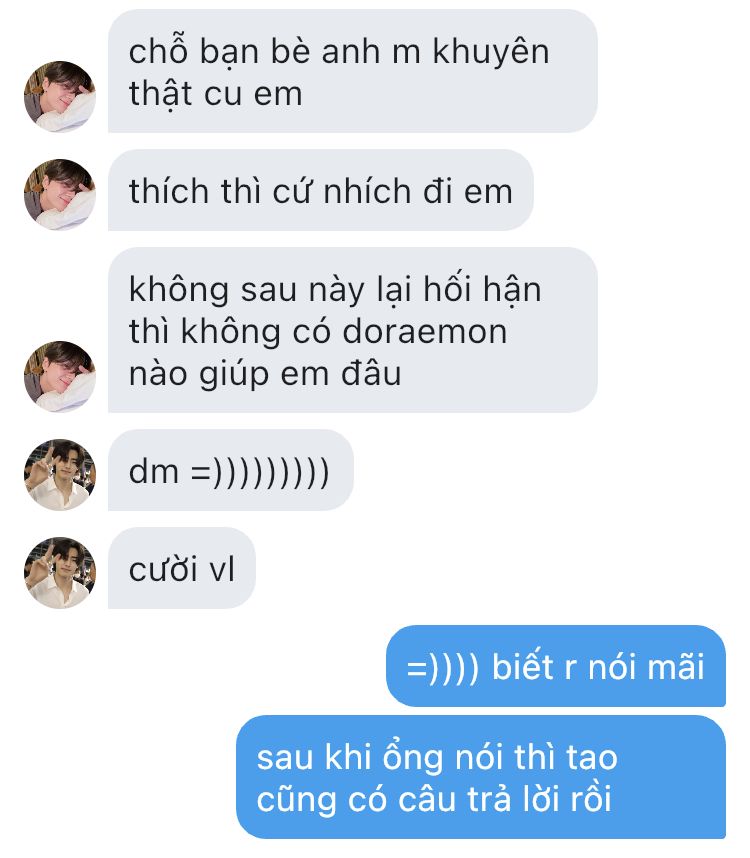Tap the blue '=)))) biết r nói mãi' bubble
Image resolution: width=750 pixels, height=858 pixels.
click(x=556, y=666)
